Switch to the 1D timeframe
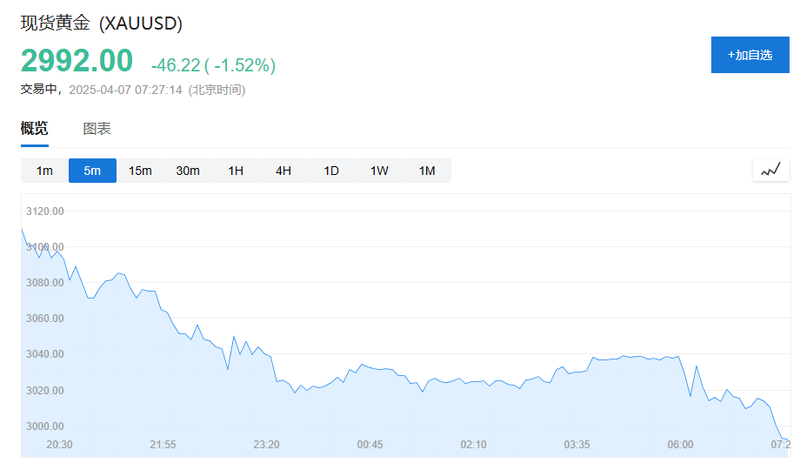The width and height of the screenshot is (800, 470). 331,170
